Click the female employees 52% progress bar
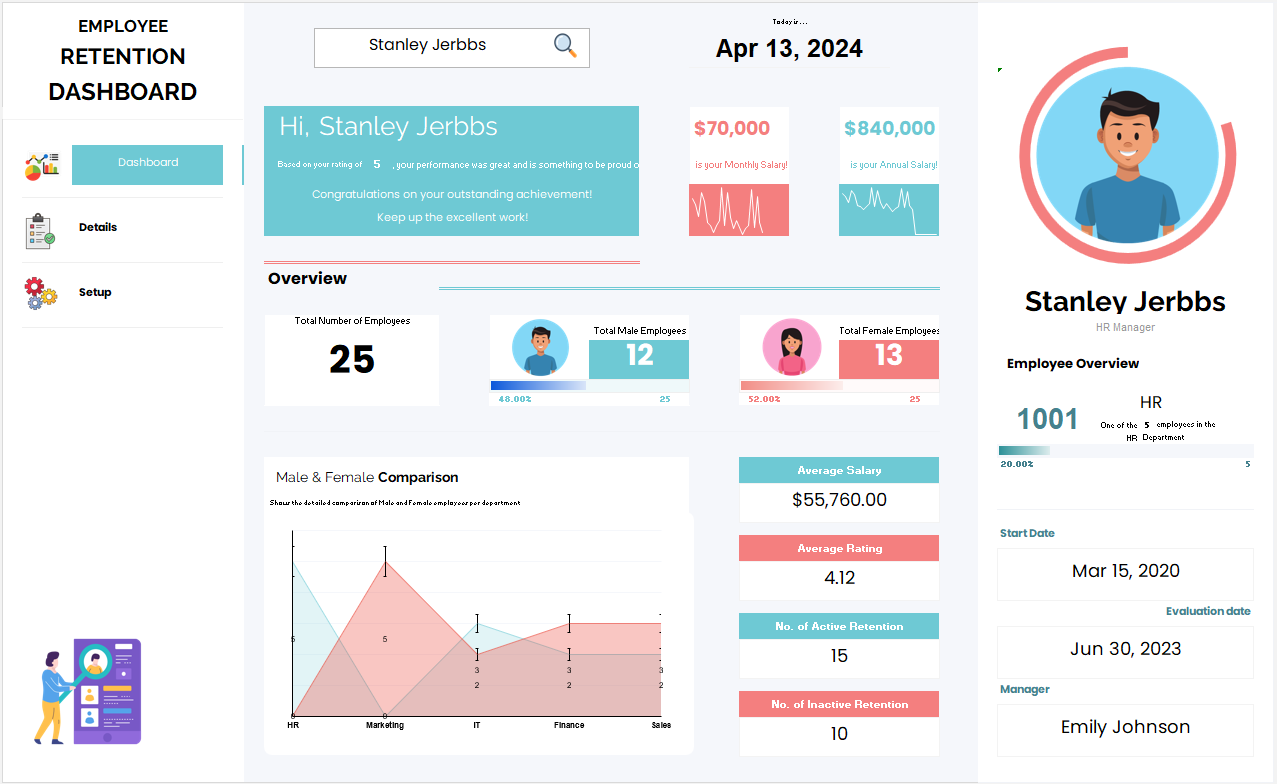 coord(791,385)
